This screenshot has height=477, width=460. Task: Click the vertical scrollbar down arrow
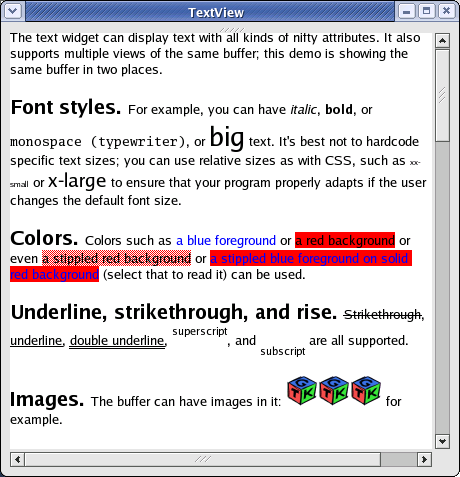pos(442,441)
